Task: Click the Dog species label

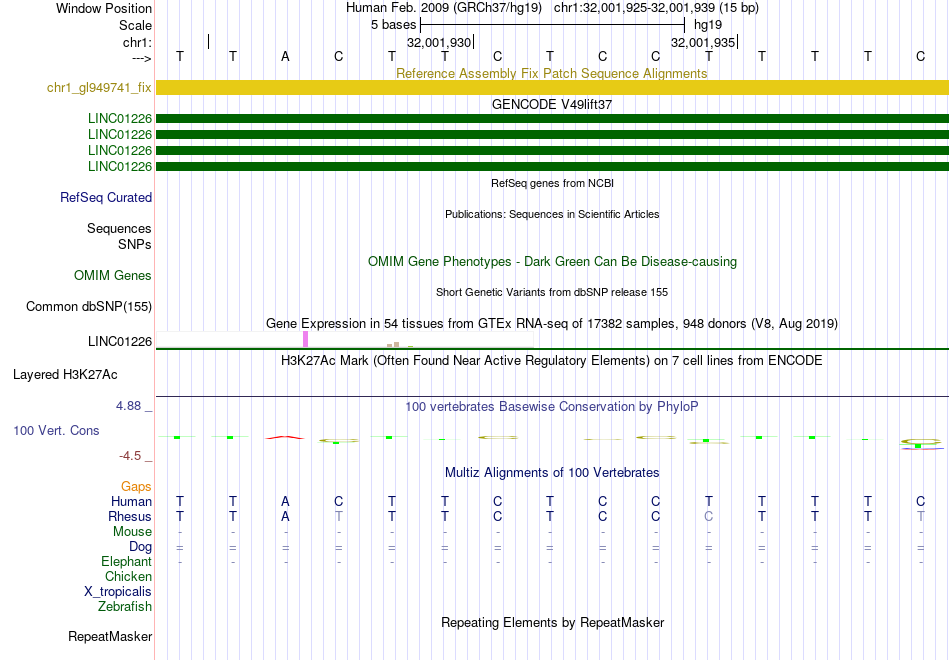Action: 140,547
